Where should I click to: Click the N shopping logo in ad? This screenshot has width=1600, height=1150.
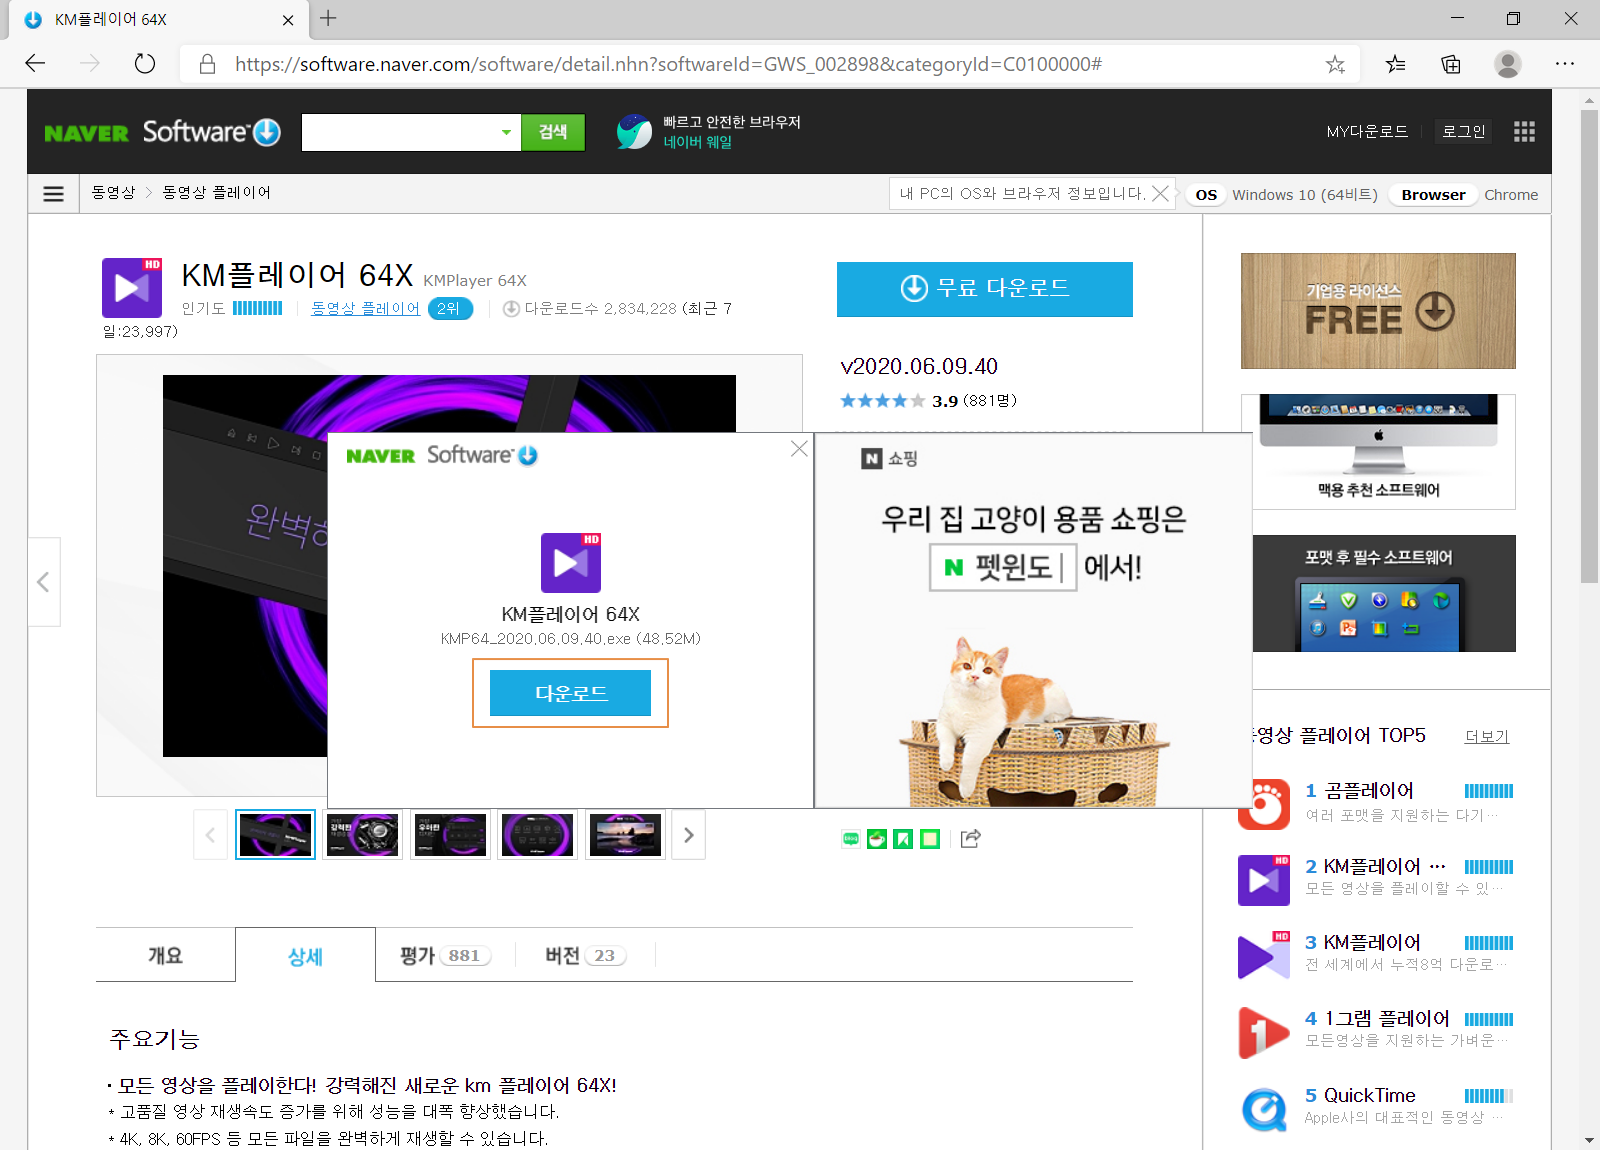tap(890, 459)
